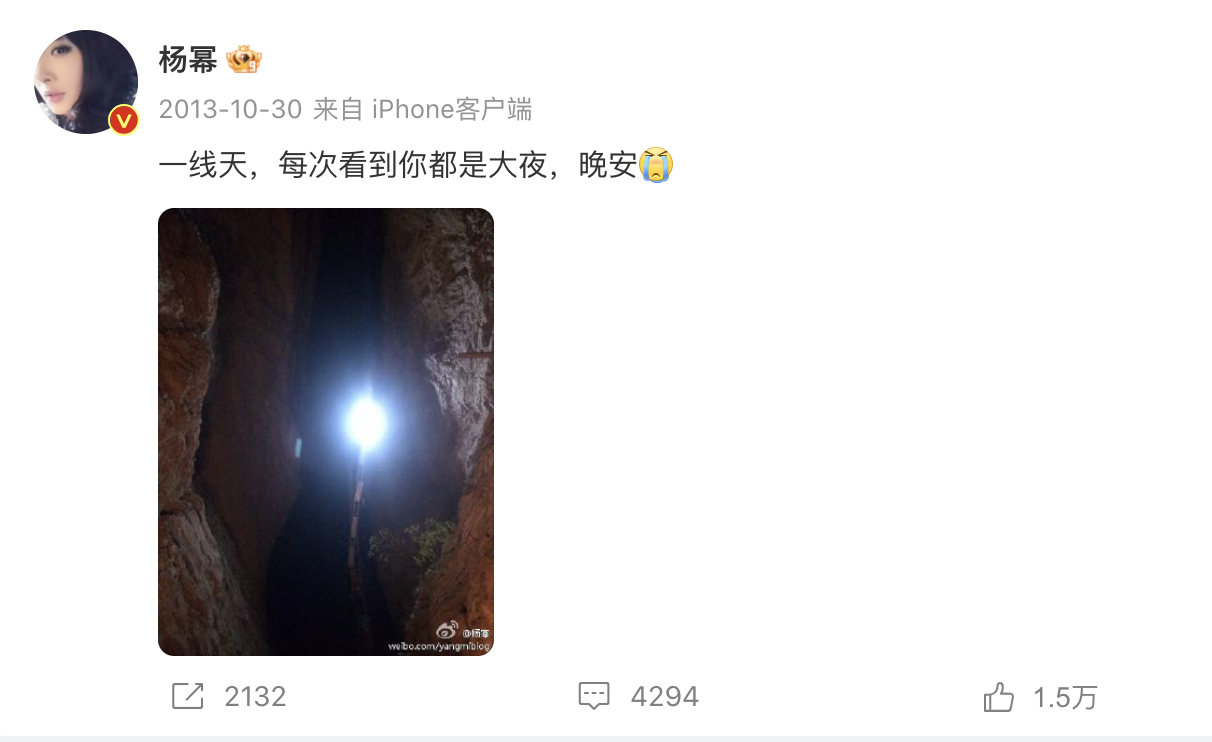Image resolution: width=1212 pixels, height=742 pixels.
Task: Click the gold crown membership badge
Action: (x=244, y=60)
